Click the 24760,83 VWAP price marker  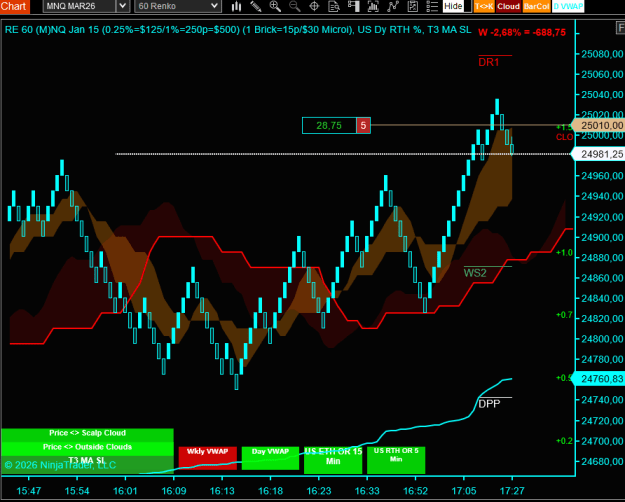pyautogui.click(x=598, y=378)
